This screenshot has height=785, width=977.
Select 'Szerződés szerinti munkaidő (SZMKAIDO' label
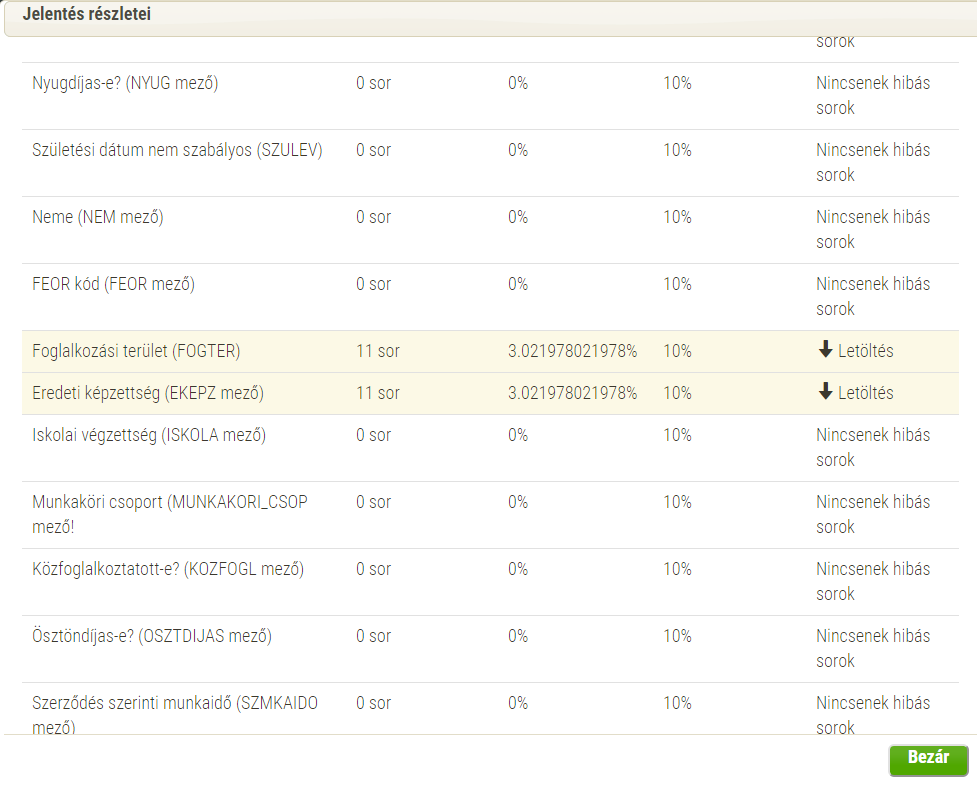[x=175, y=703]
